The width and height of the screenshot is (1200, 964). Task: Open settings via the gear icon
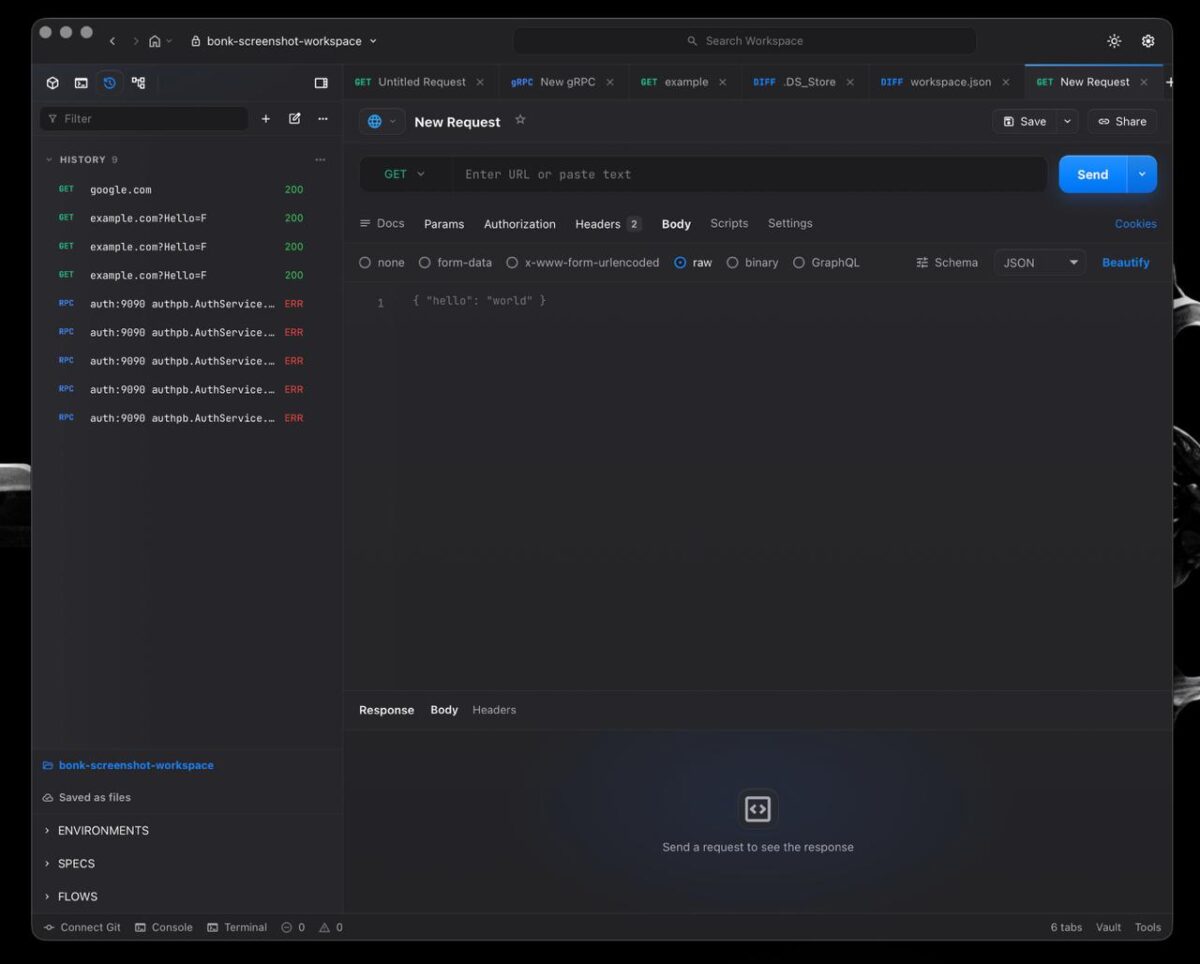1148,41
